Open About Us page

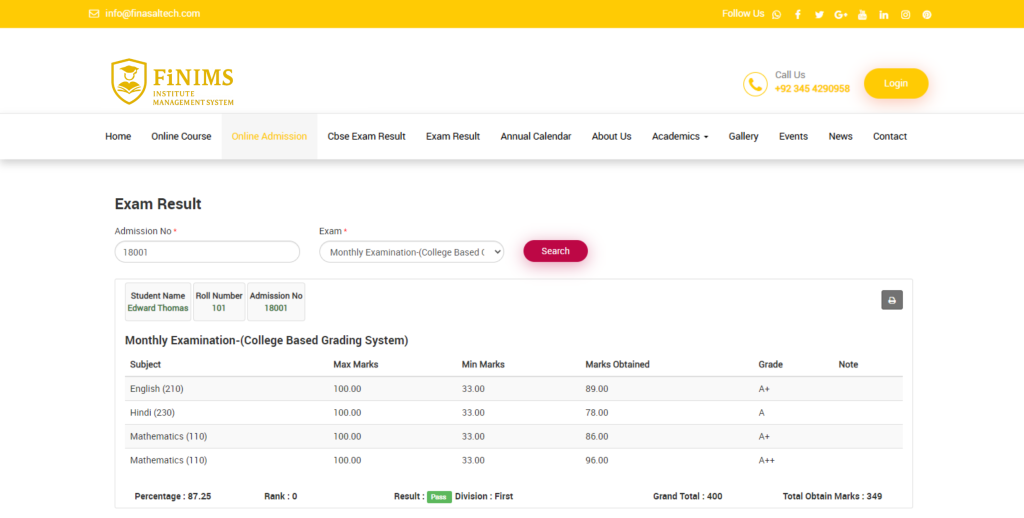[x=611, y=137]
